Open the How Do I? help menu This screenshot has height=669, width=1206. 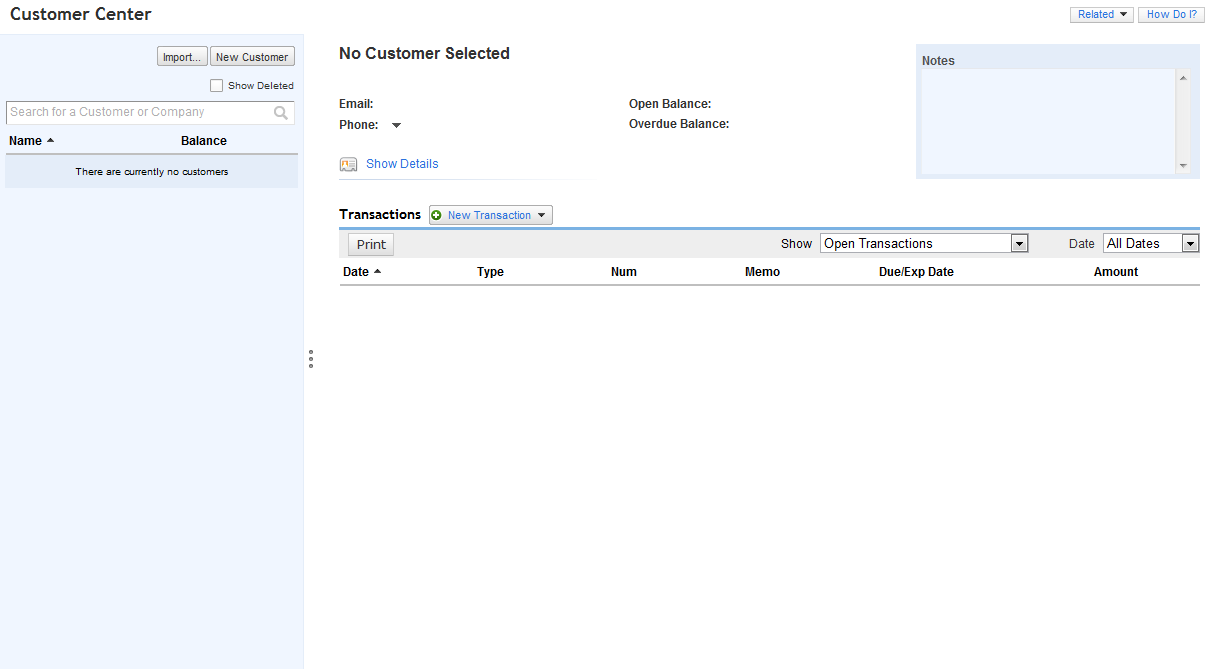(1171, 14)
